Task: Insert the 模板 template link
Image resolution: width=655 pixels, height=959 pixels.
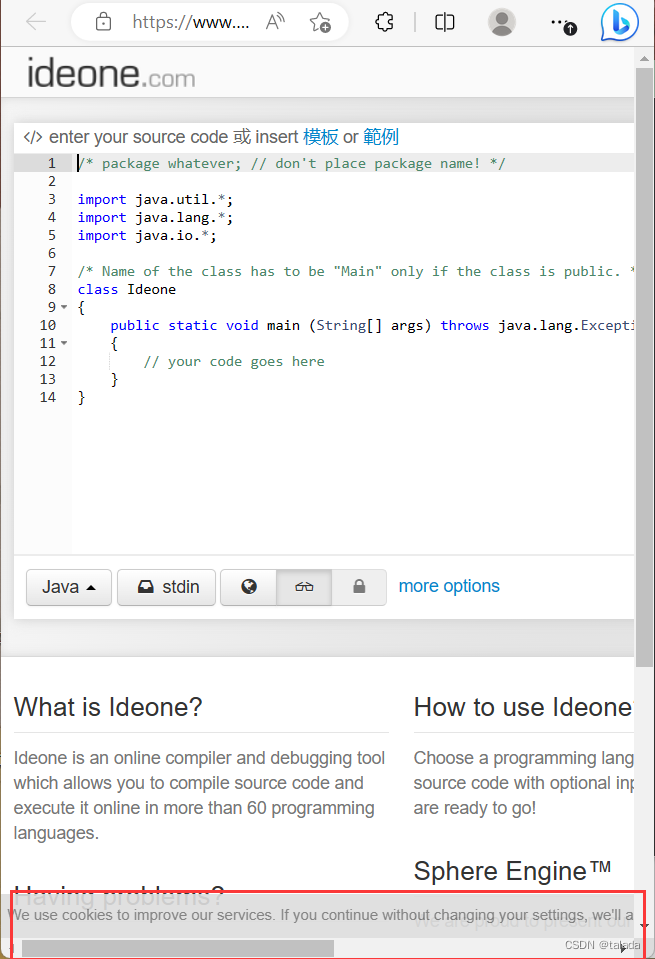Action: (320, 136)
